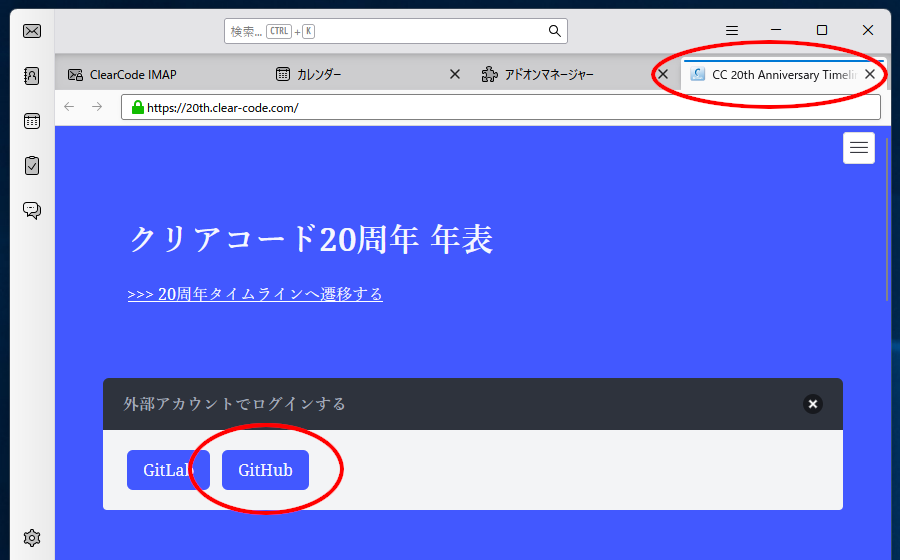Open the Thunderbird application menu
Screen dimensions: 900x560
tap(732, 30)
